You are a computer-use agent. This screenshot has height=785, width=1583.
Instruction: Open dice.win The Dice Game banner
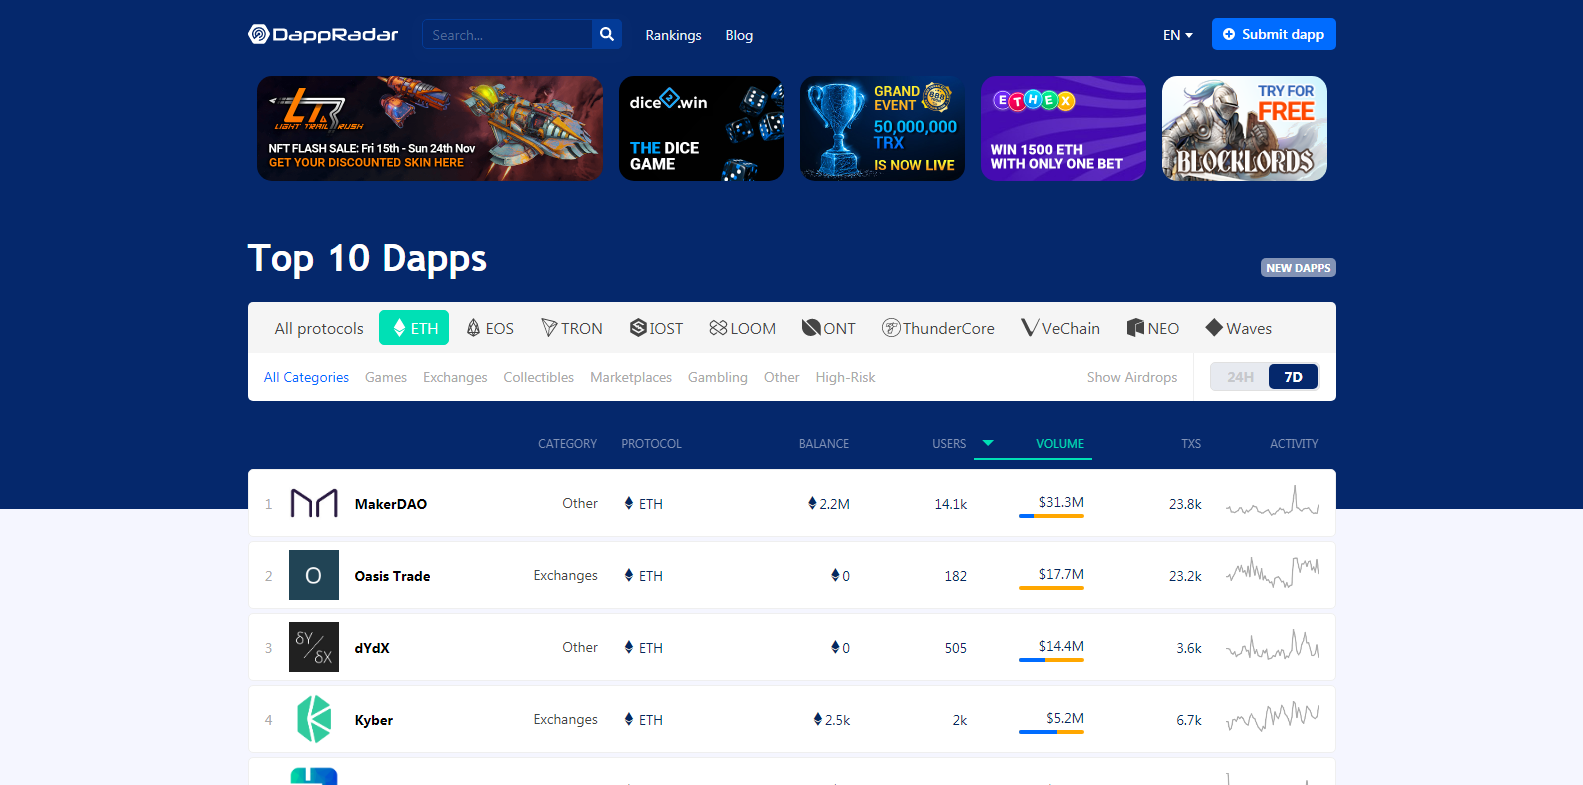coord(701,128)
